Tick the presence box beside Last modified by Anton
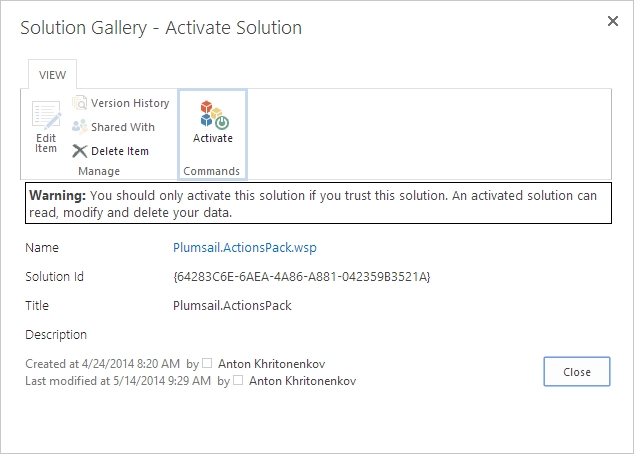Viewport: 634px width, 454px height. point(238,380)
